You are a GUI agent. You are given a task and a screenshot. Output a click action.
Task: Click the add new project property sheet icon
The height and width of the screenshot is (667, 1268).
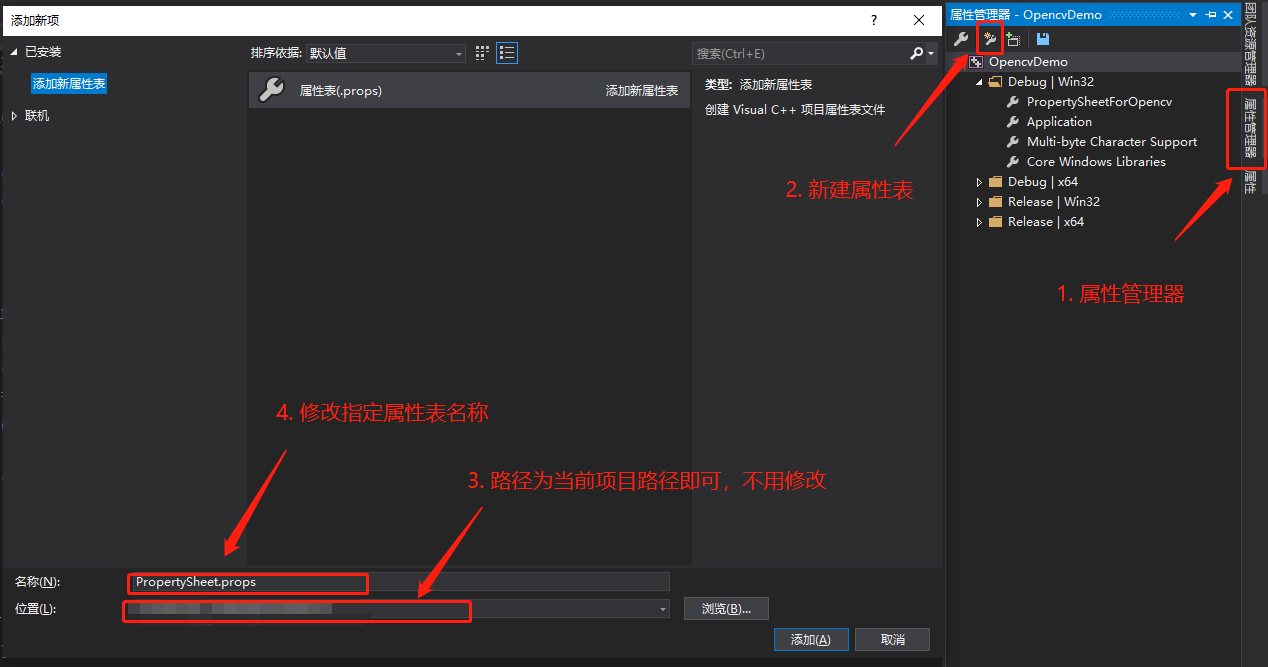(990, 40)
